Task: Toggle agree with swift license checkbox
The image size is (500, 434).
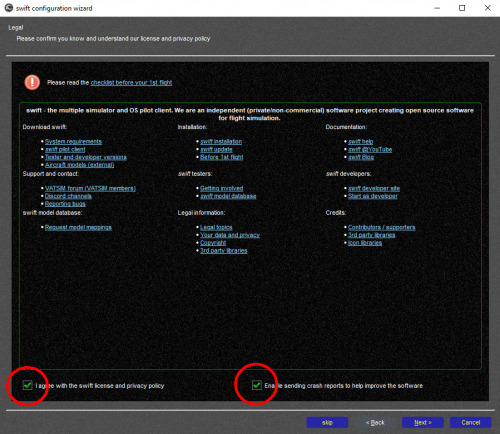Action: [28, 385]
